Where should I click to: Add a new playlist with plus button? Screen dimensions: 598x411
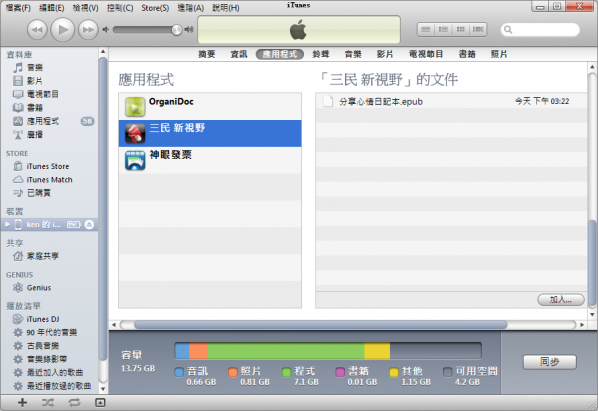[x=23, y=402]
